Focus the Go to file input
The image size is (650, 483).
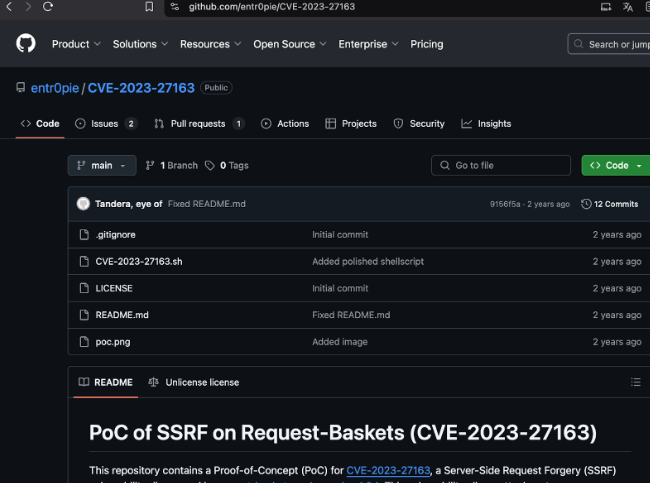click(501, 165)
